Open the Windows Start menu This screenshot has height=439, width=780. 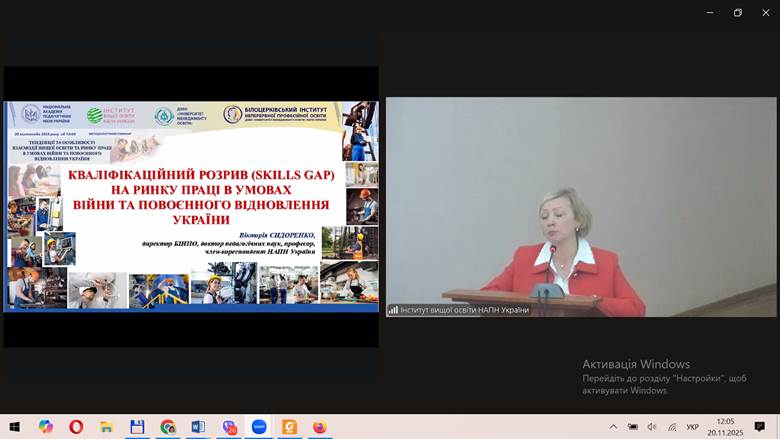pos(15,427)
